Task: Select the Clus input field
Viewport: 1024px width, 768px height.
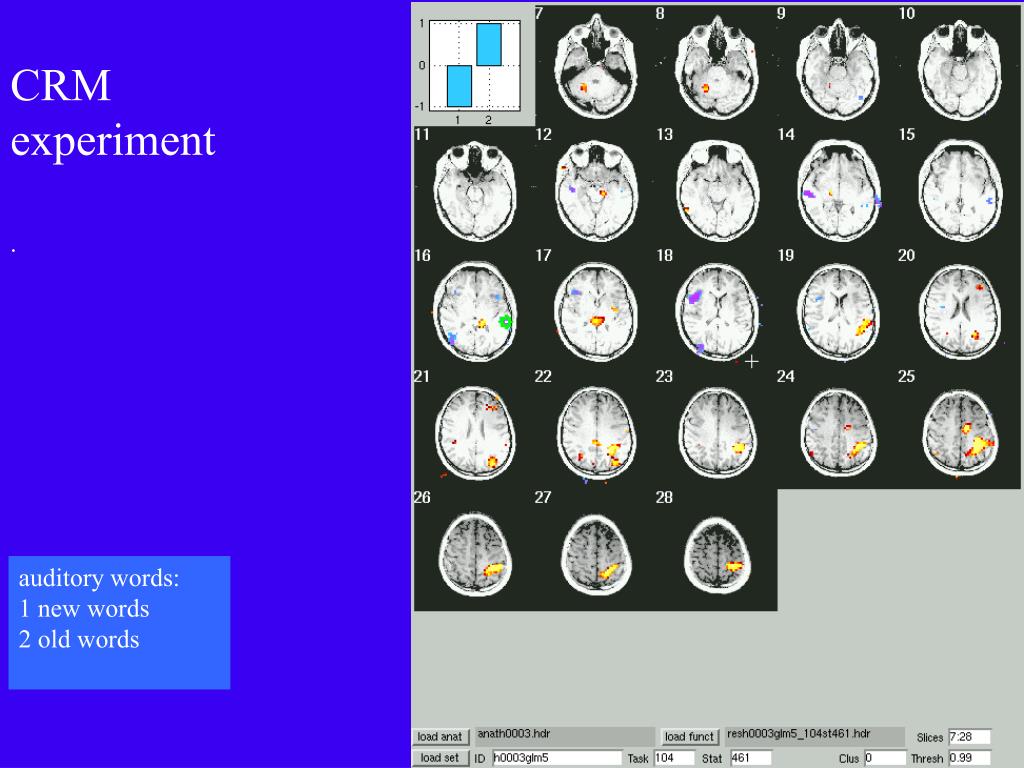Action: click(x=885, y=758)
